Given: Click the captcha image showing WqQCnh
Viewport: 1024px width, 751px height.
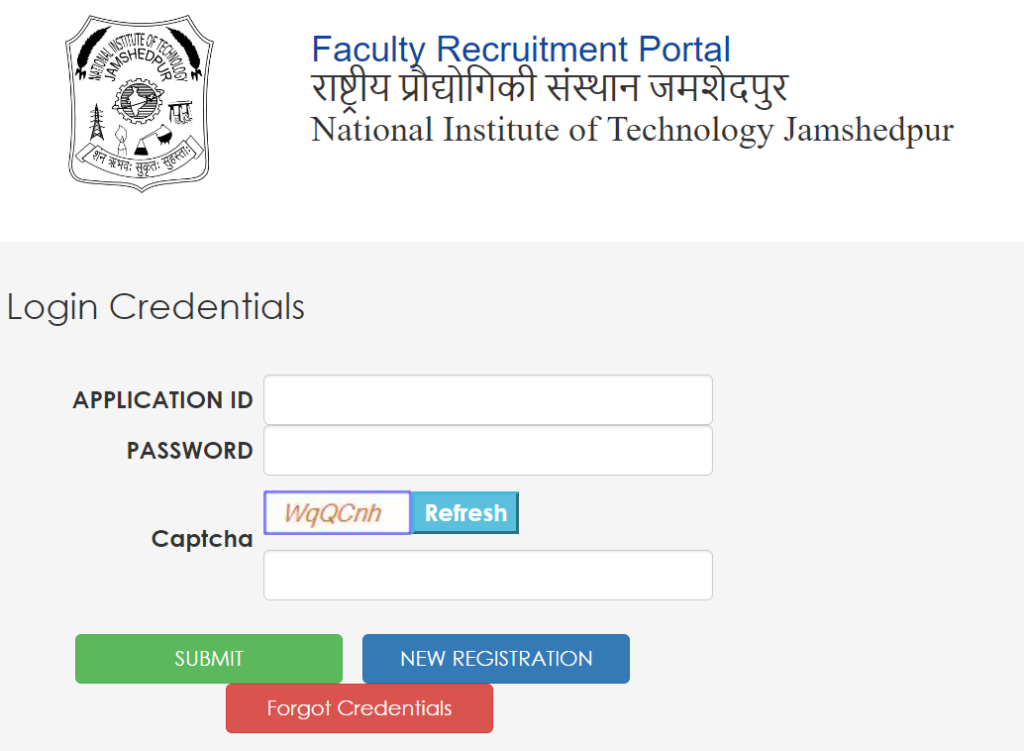Looking at the screenshot, I should pyautogui.click(x=336, y=512).
